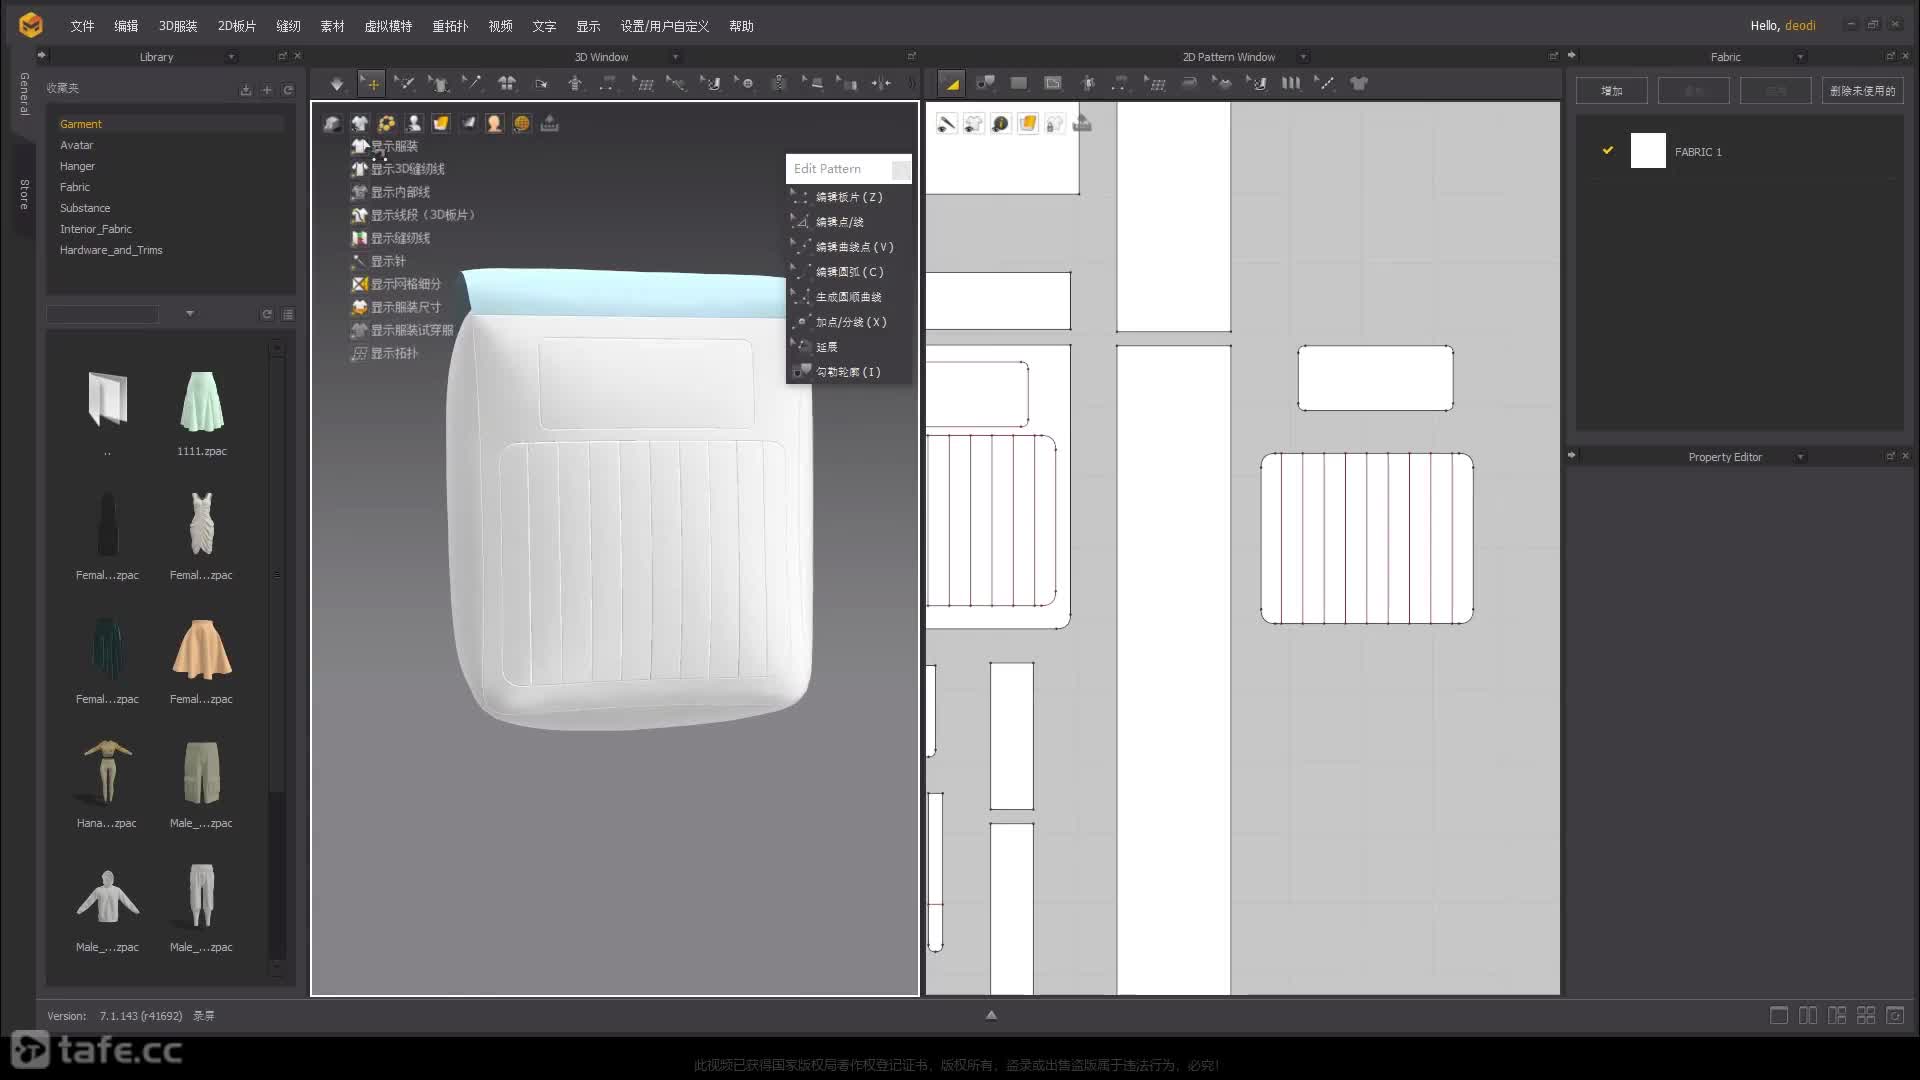The width and height of the screenshot is (1920, 1080).
Task: Click the avatar display icon in 3D window
Action: pos(413,124)
